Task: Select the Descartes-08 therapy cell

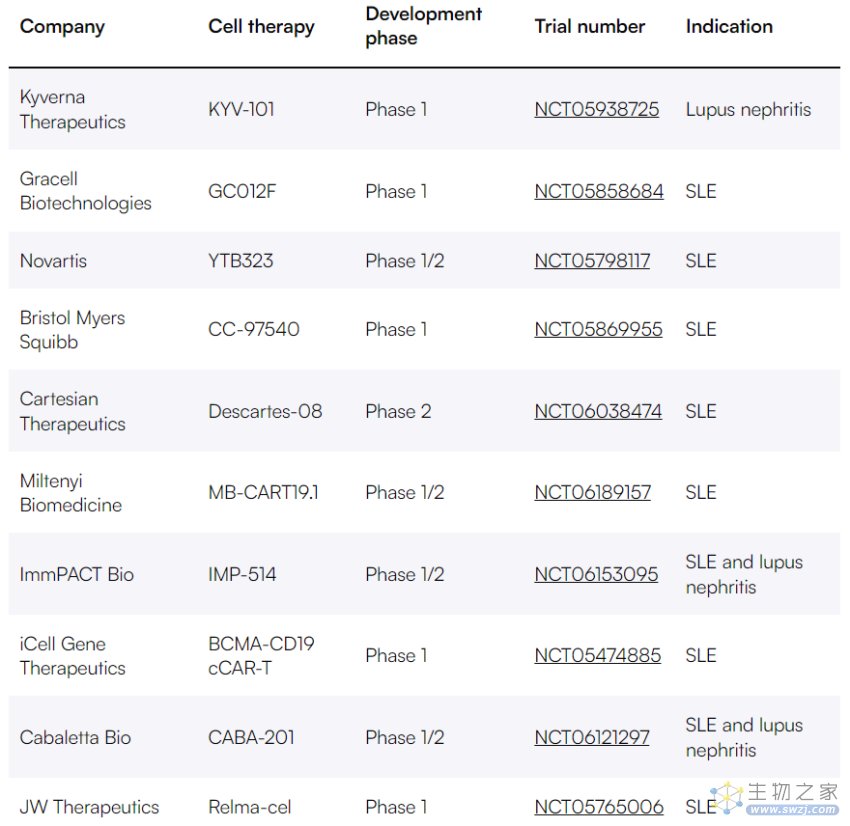Action: [265, 411]
